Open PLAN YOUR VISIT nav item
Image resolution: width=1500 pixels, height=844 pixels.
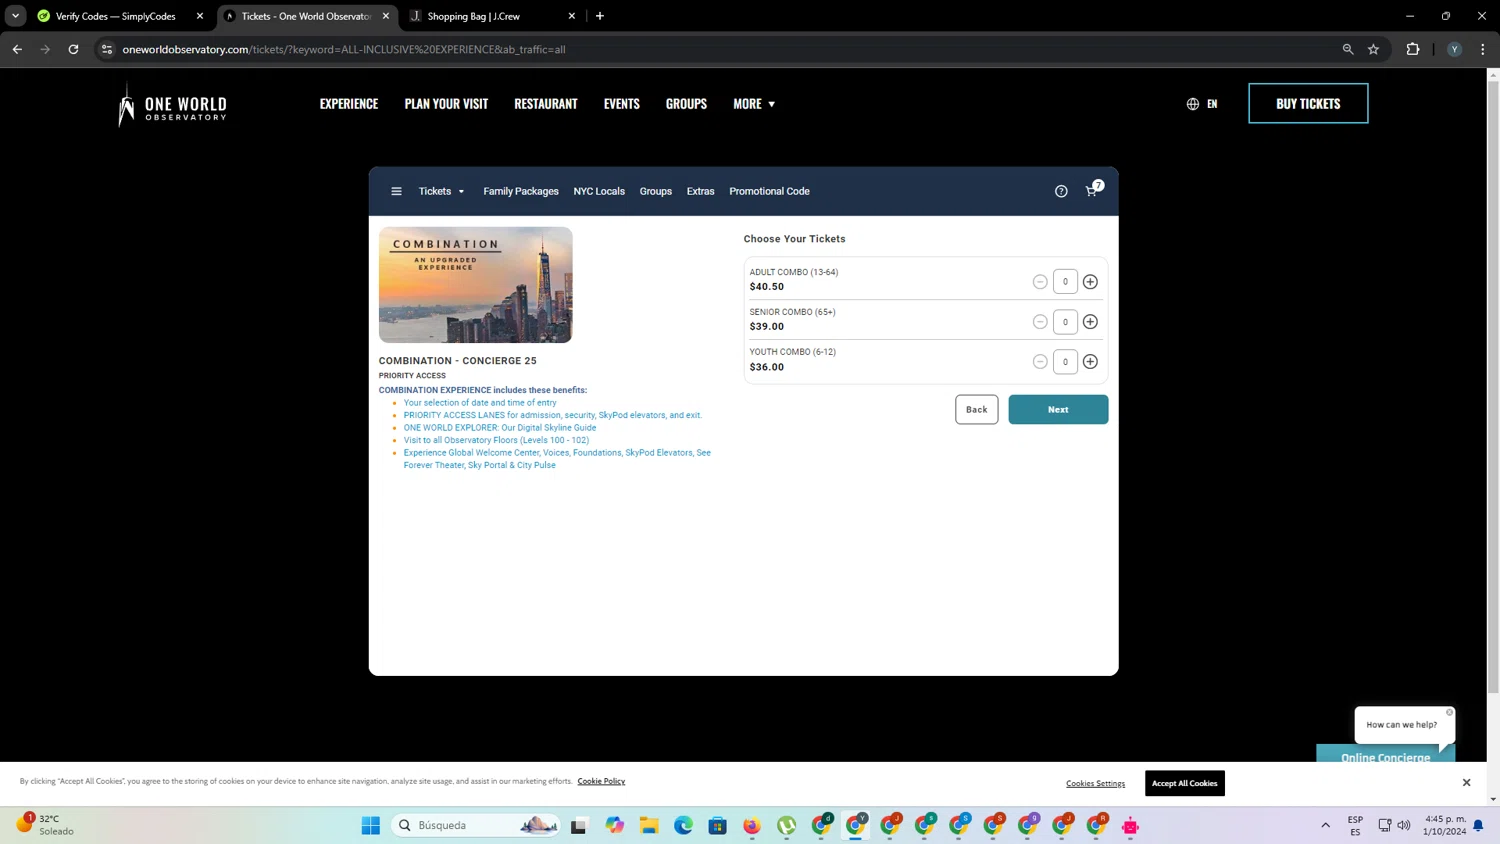[446, 104]
